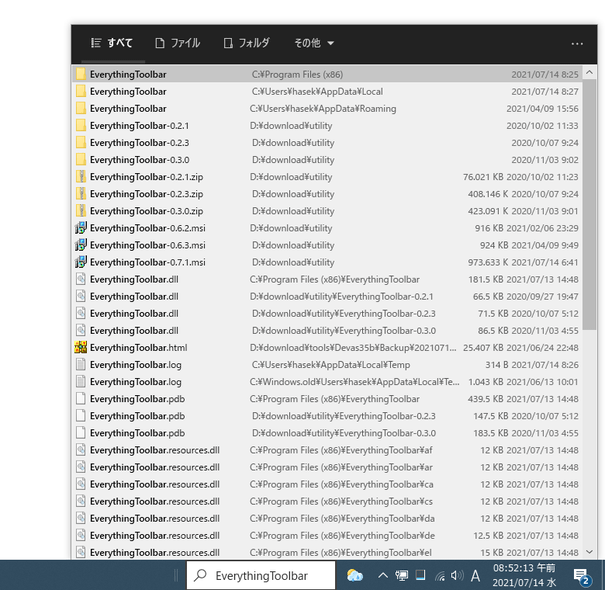Toggle the IME input mode A indicator
This screenshot has width=605, height=590.
(475, 576)
